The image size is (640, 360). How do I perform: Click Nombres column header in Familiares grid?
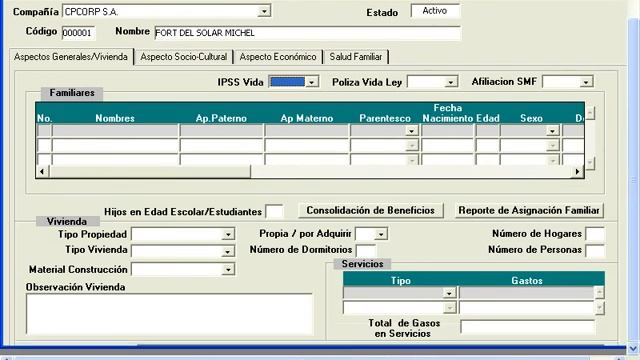point(115,118)
